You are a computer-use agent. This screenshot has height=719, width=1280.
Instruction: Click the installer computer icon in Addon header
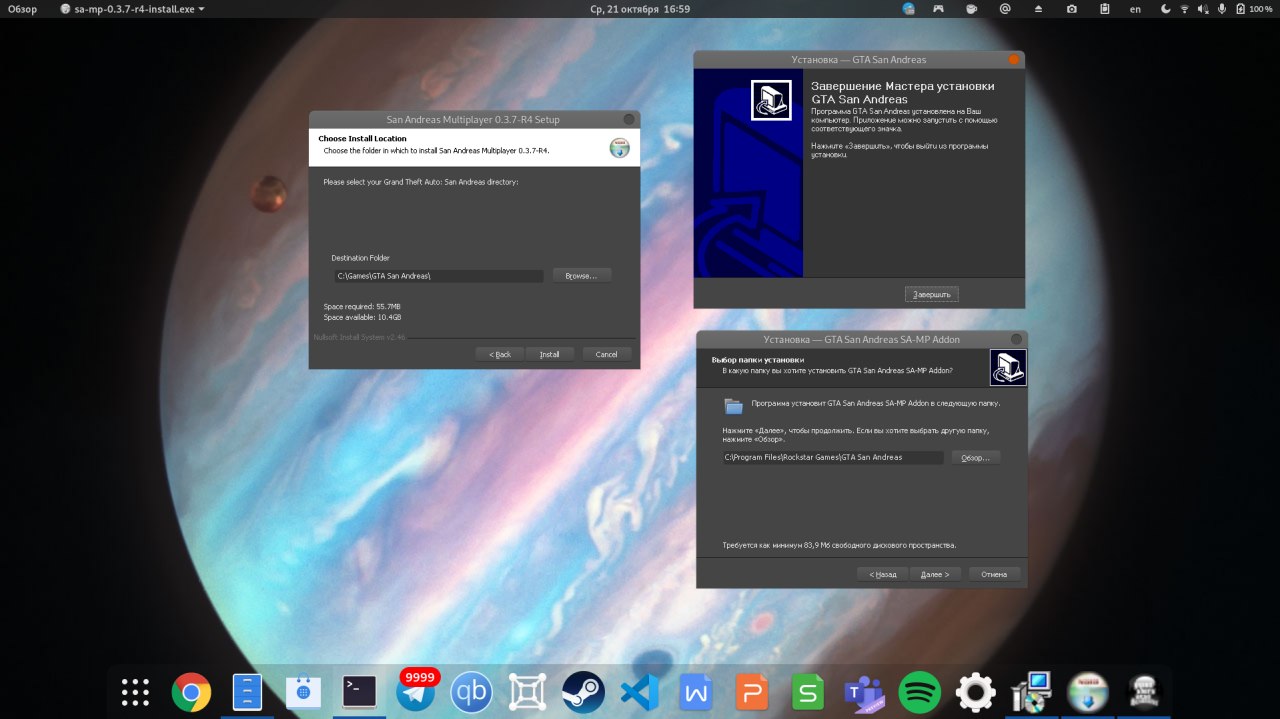pyautogui.click(x=1008, y=367)
